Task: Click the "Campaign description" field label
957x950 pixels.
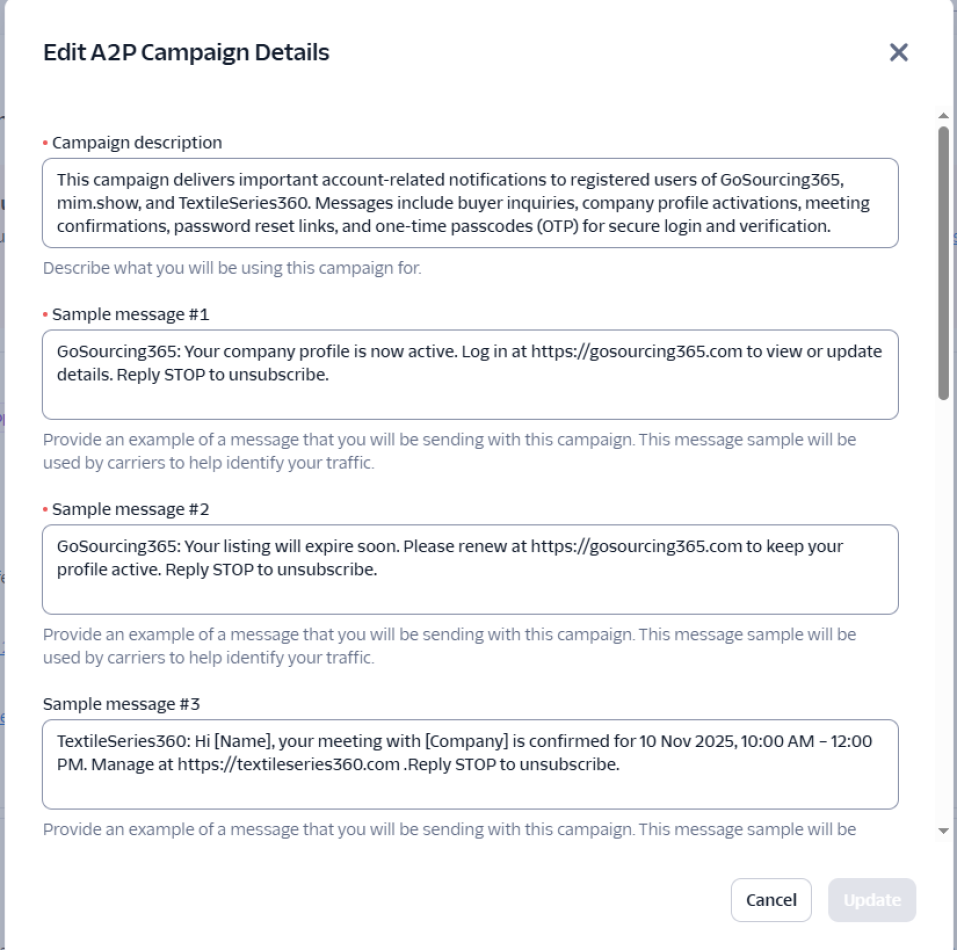Action: pyautogui.click(x=137, y=143)
